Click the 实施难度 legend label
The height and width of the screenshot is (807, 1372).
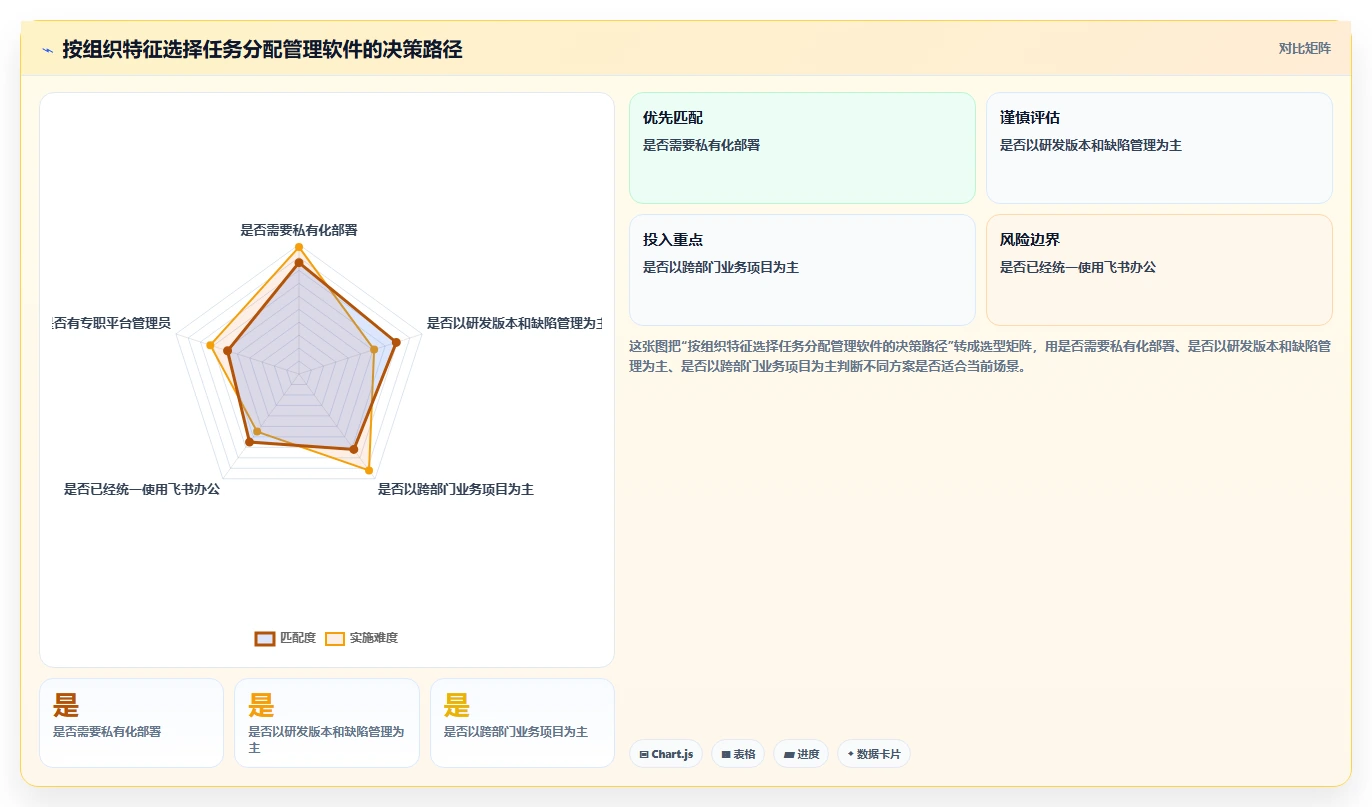(x=373, y=638)
